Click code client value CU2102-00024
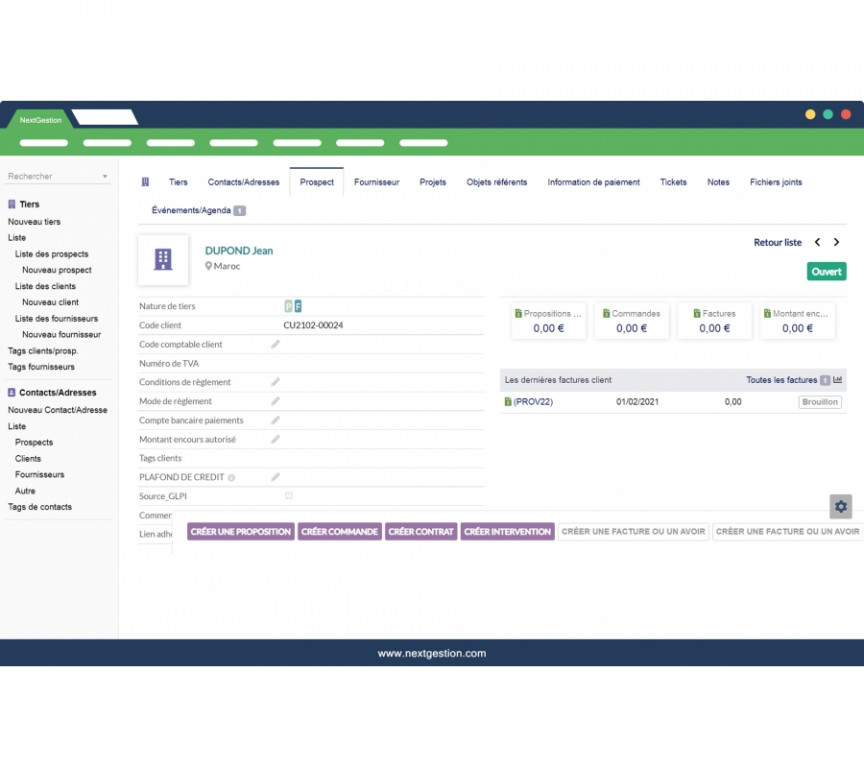 [x=313, y=325]
